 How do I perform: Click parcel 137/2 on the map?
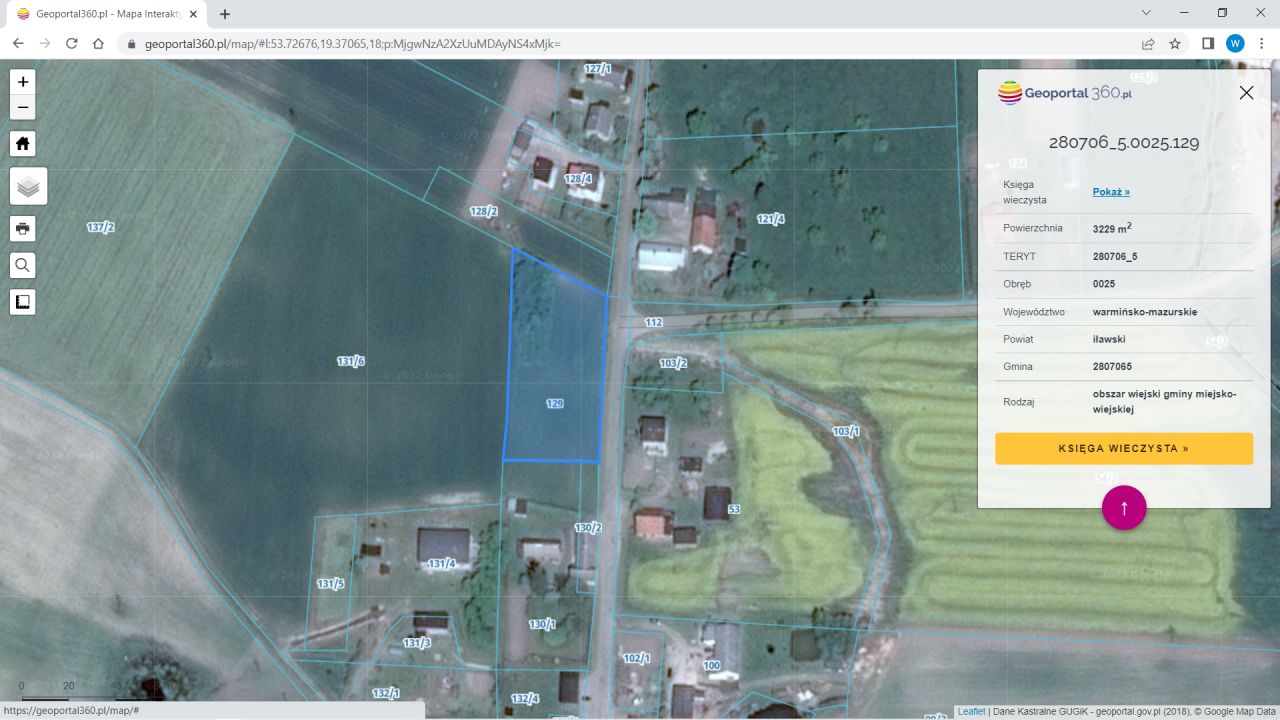101,227
